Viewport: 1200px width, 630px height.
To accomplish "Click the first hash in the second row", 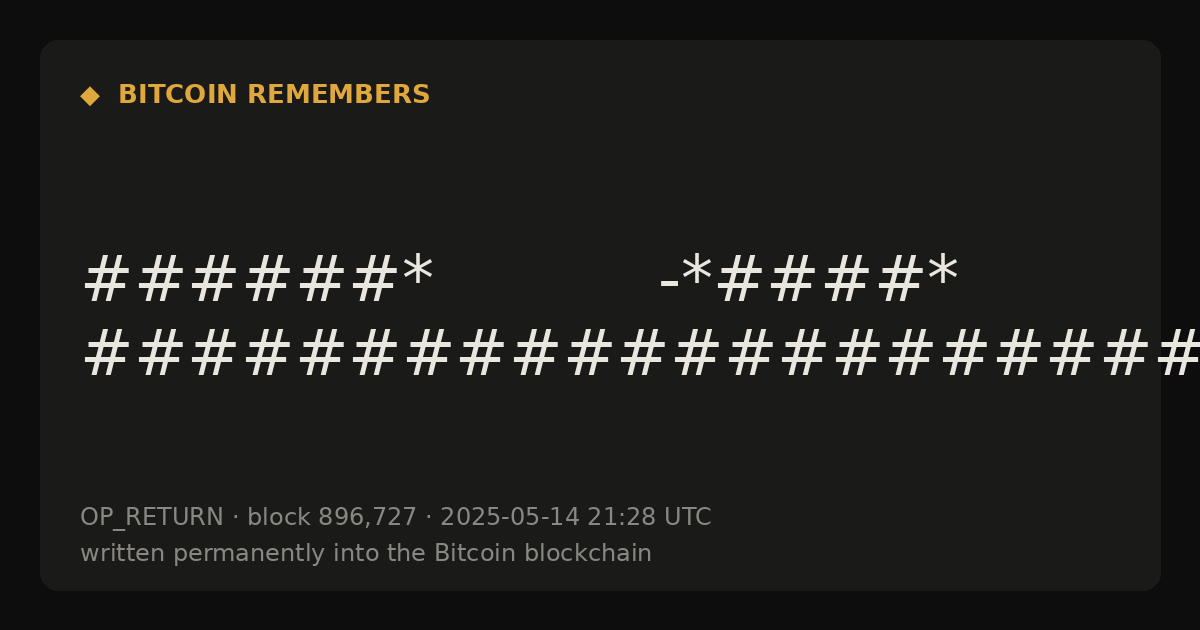I will click(x=107, y=354).
